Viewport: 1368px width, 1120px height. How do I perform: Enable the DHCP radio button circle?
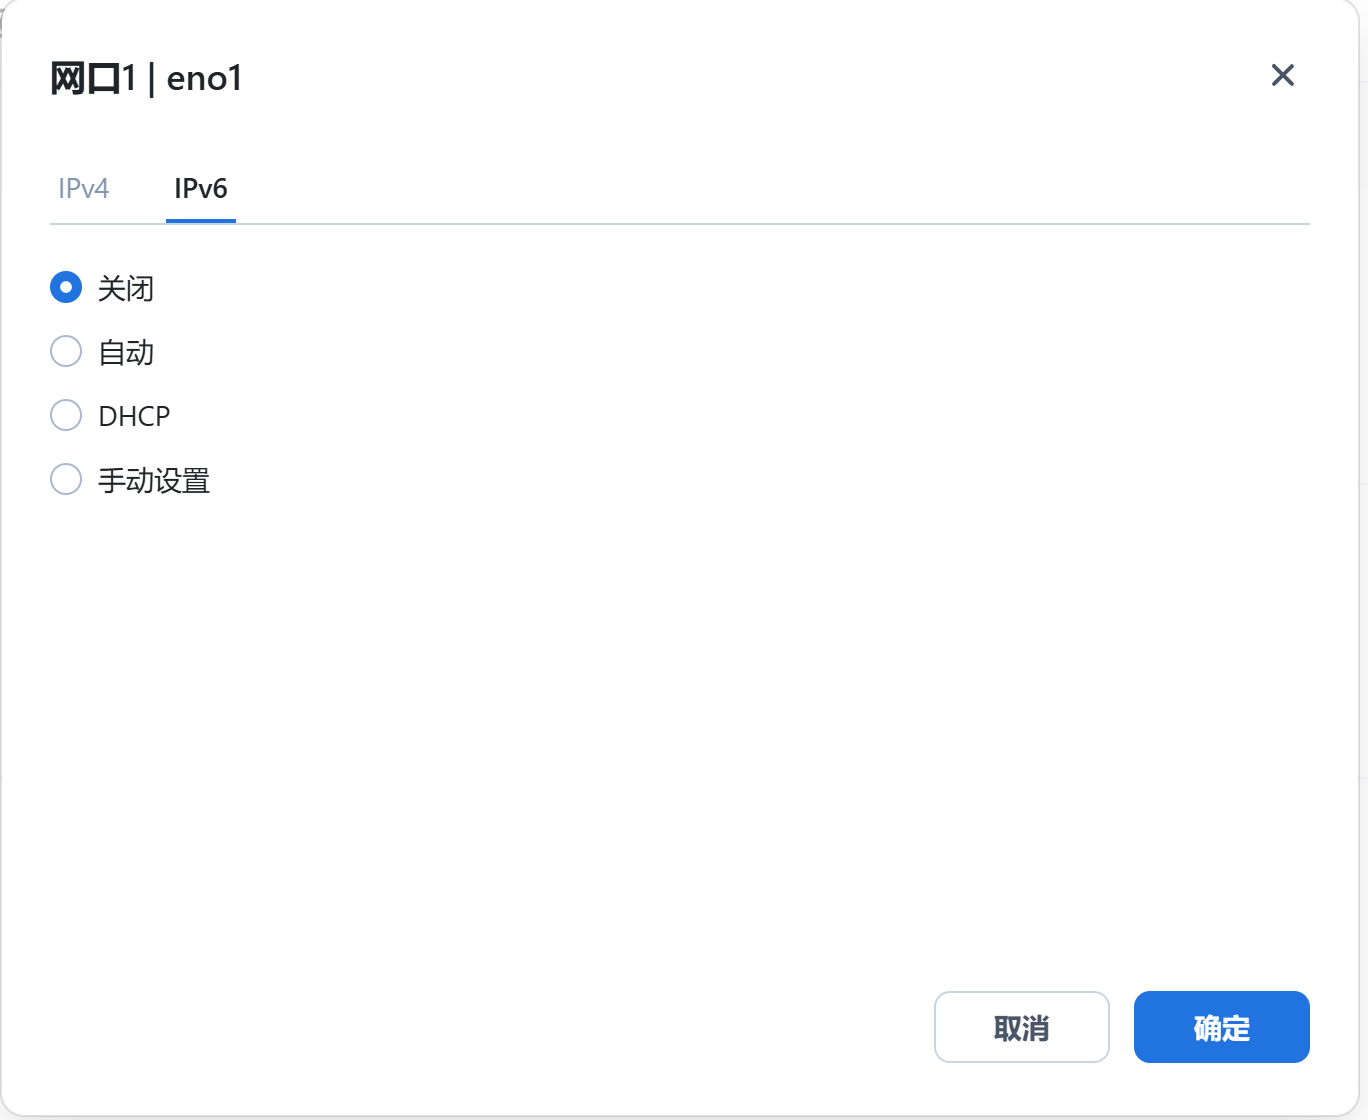(x=66, y=415)
